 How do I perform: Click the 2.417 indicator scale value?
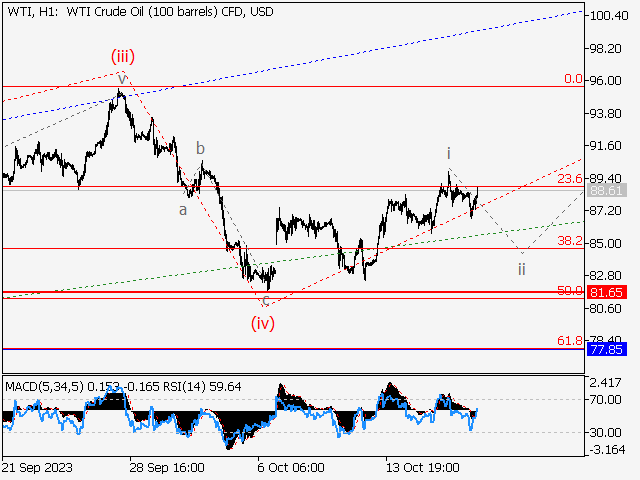pyautogui.click(x=606, y=383)
